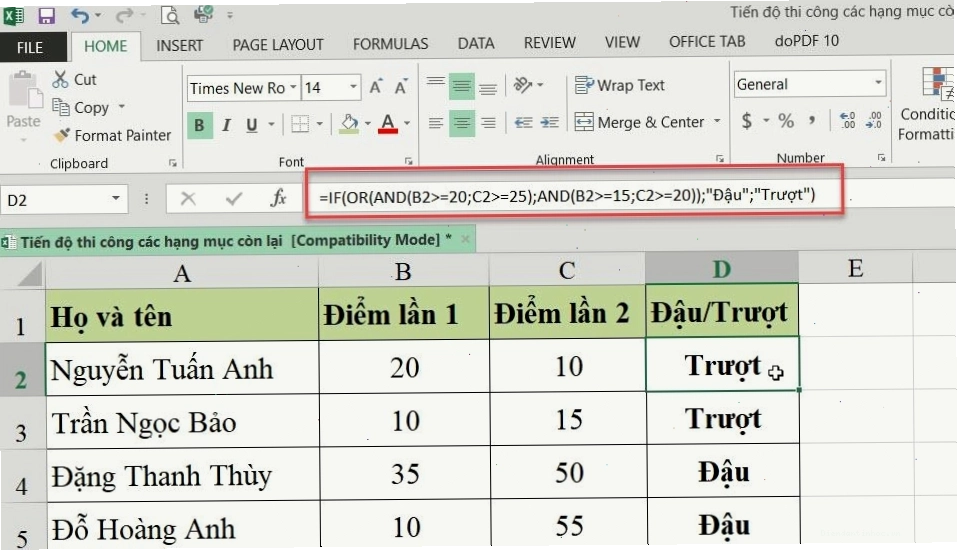
Task: Open Print Preview from the quick access toolbar
Action: click(170, 15)
